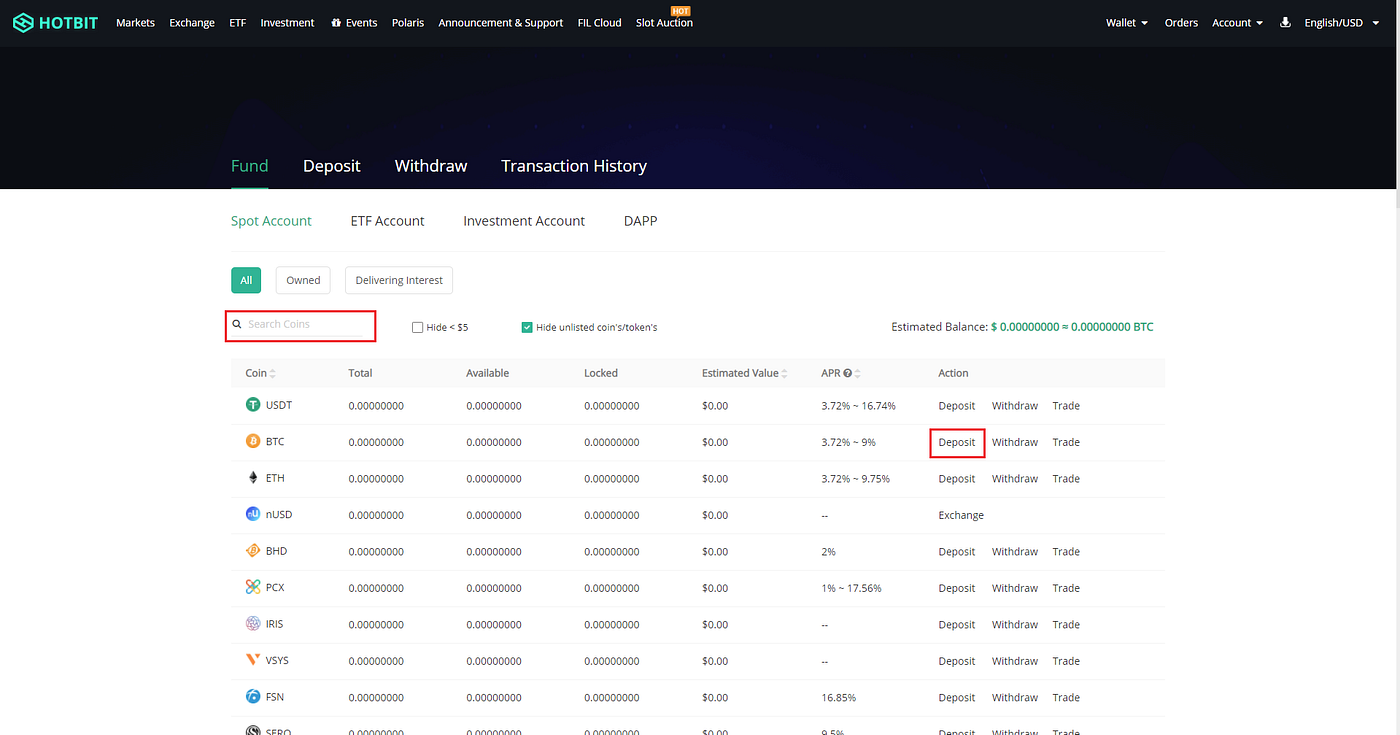Image resolution: width=1400 pixels, height=735 pixels.
Task: Open the ETF menu item
Action: (x=237, y=22)
